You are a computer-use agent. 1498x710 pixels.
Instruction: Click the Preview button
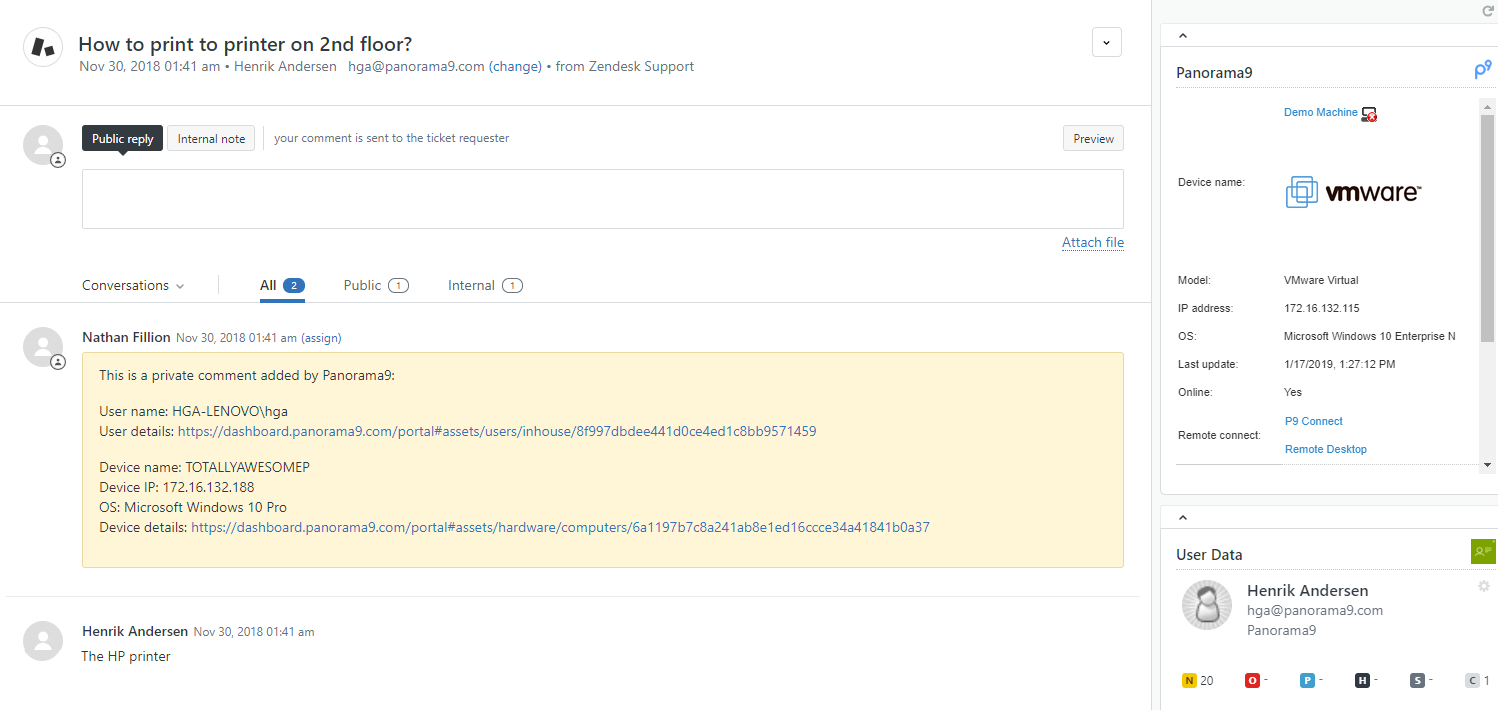pyautogui.click(x=1093, y=138)
